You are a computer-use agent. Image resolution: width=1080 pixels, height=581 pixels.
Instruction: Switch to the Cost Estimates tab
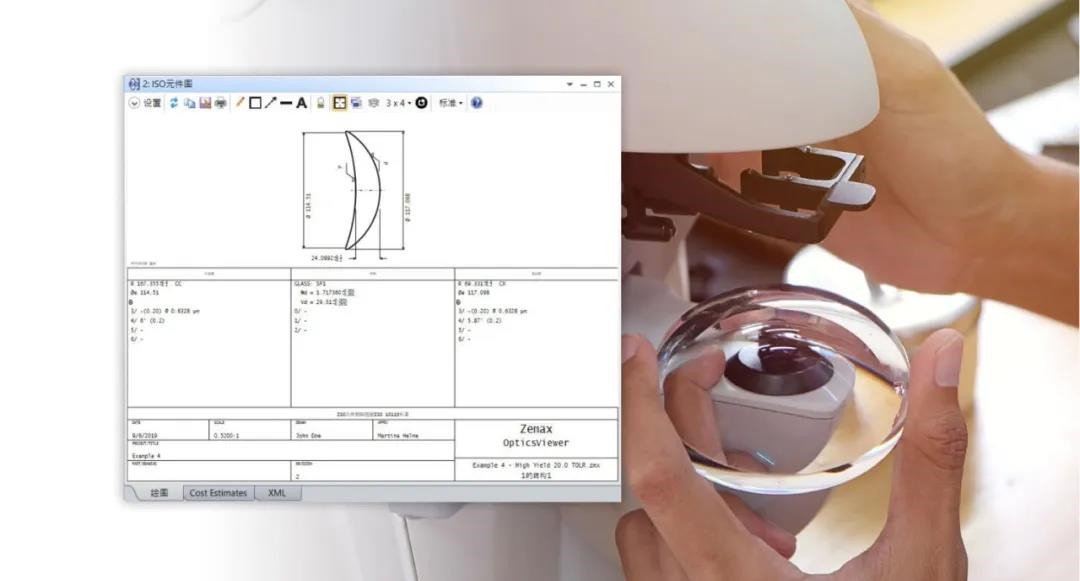coord(218,493)
